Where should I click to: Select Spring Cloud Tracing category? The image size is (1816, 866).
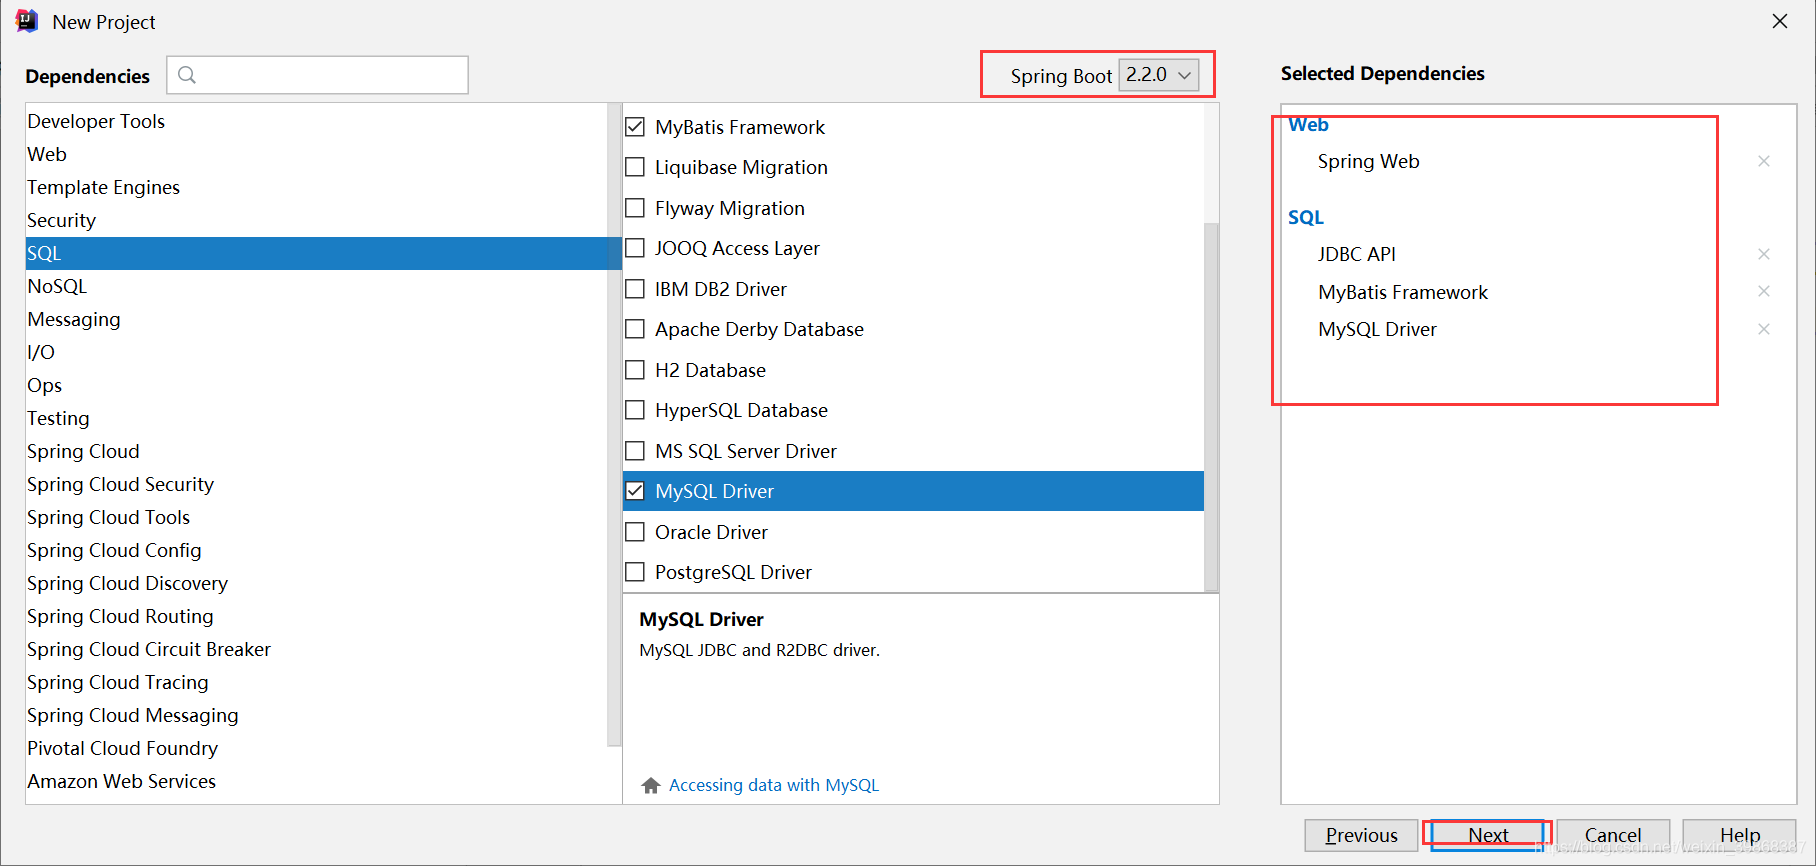point(316,682)
